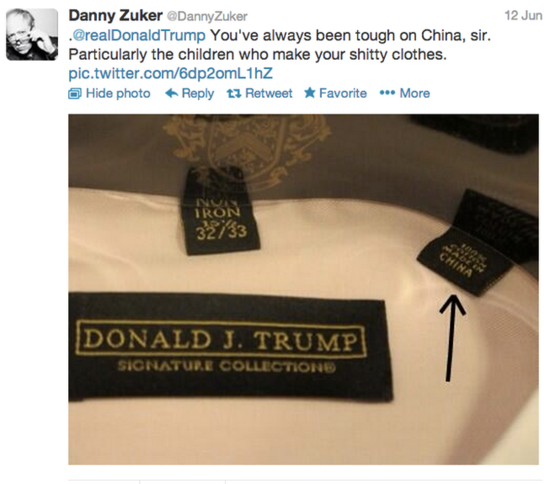Click the Non Iron 32/33 size tag
This screenshot has width=550, height=484.
click(x=220, y=210)
